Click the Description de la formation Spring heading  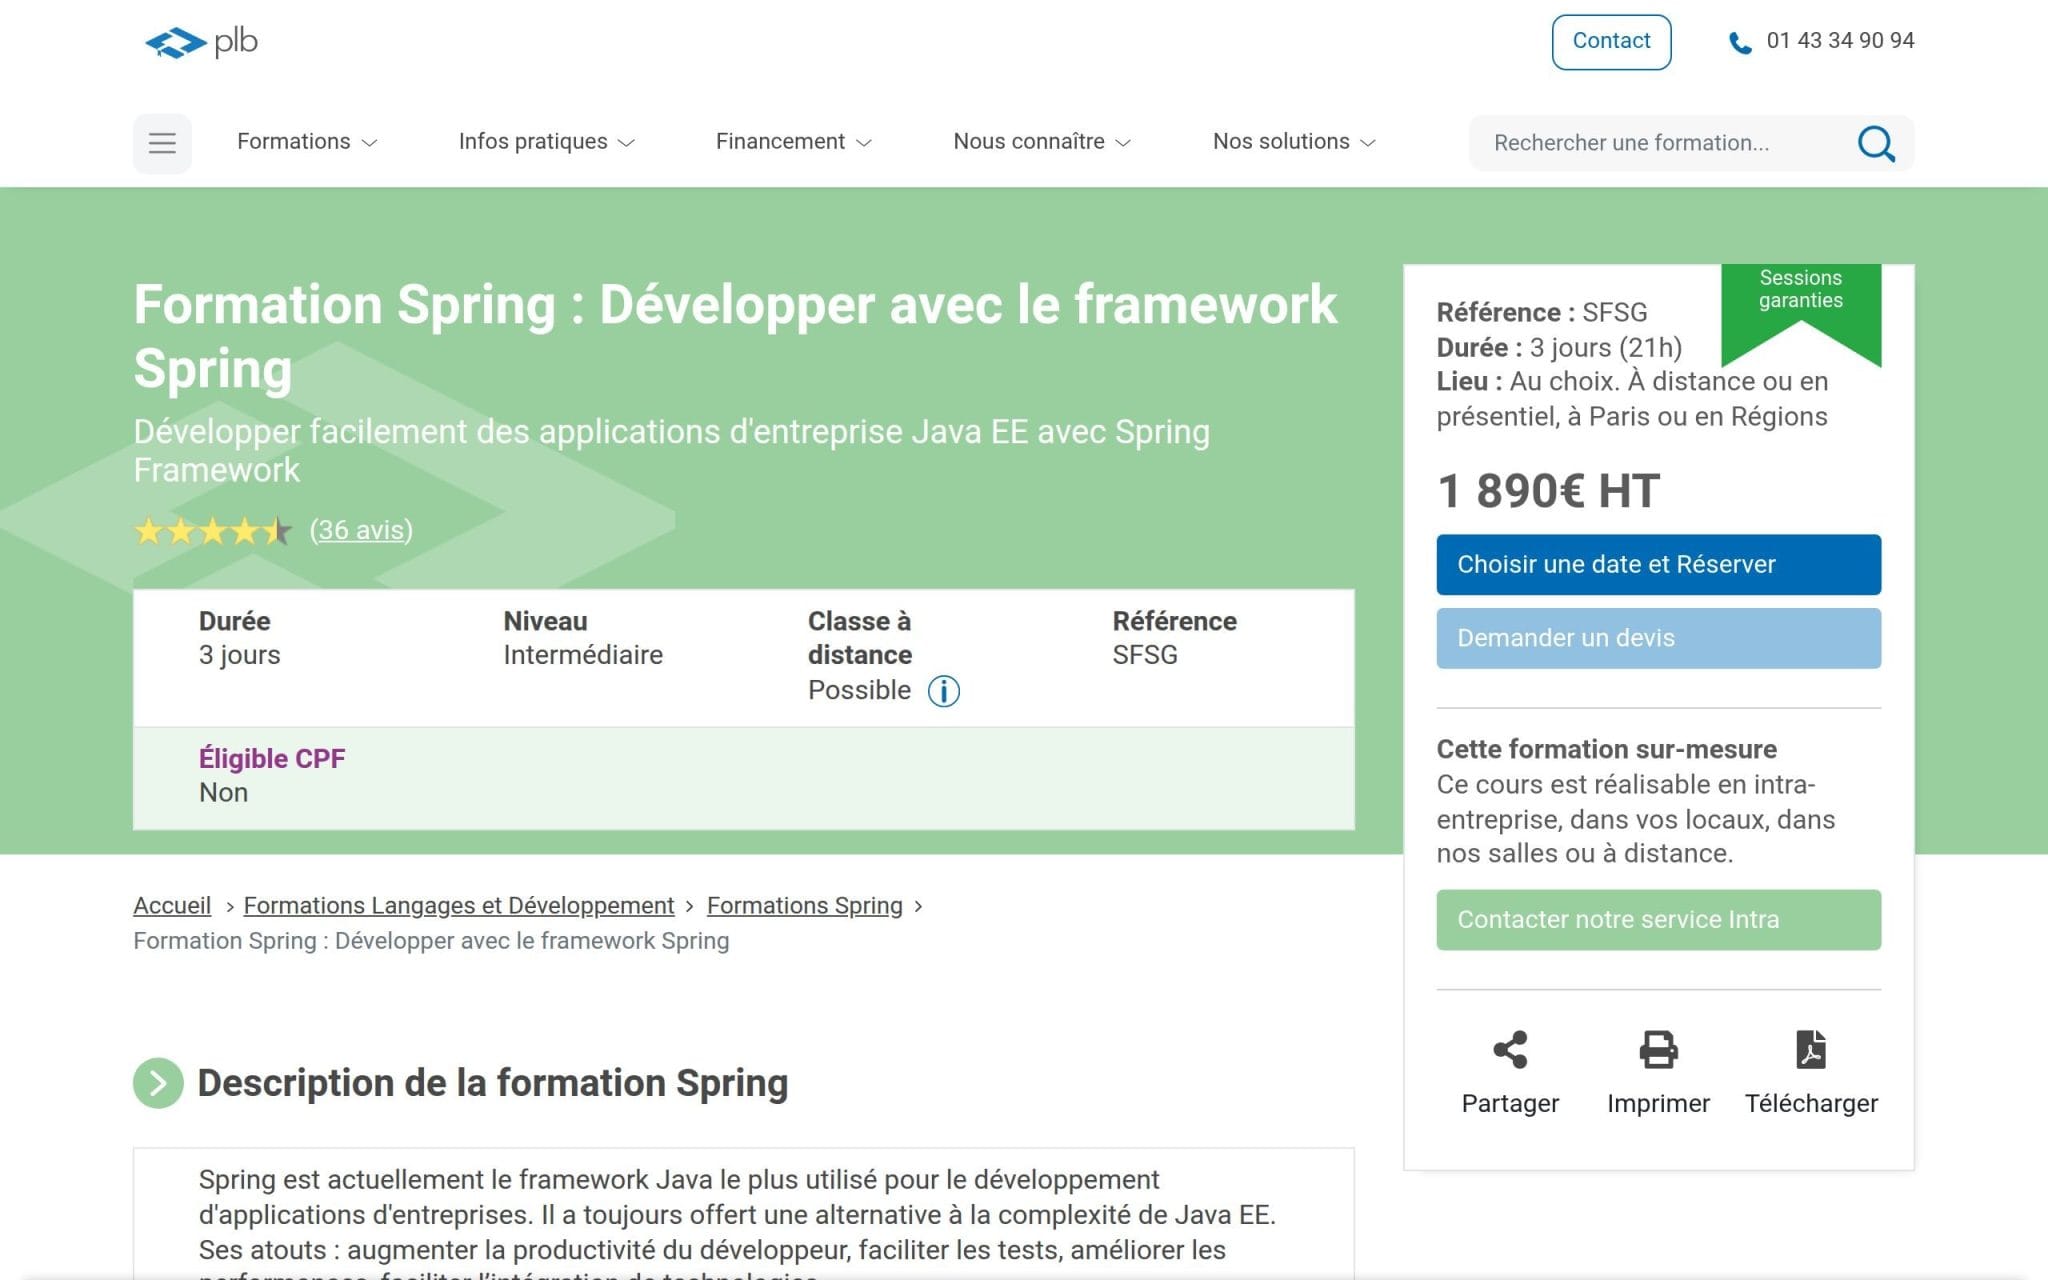(x=492, y=1083)
